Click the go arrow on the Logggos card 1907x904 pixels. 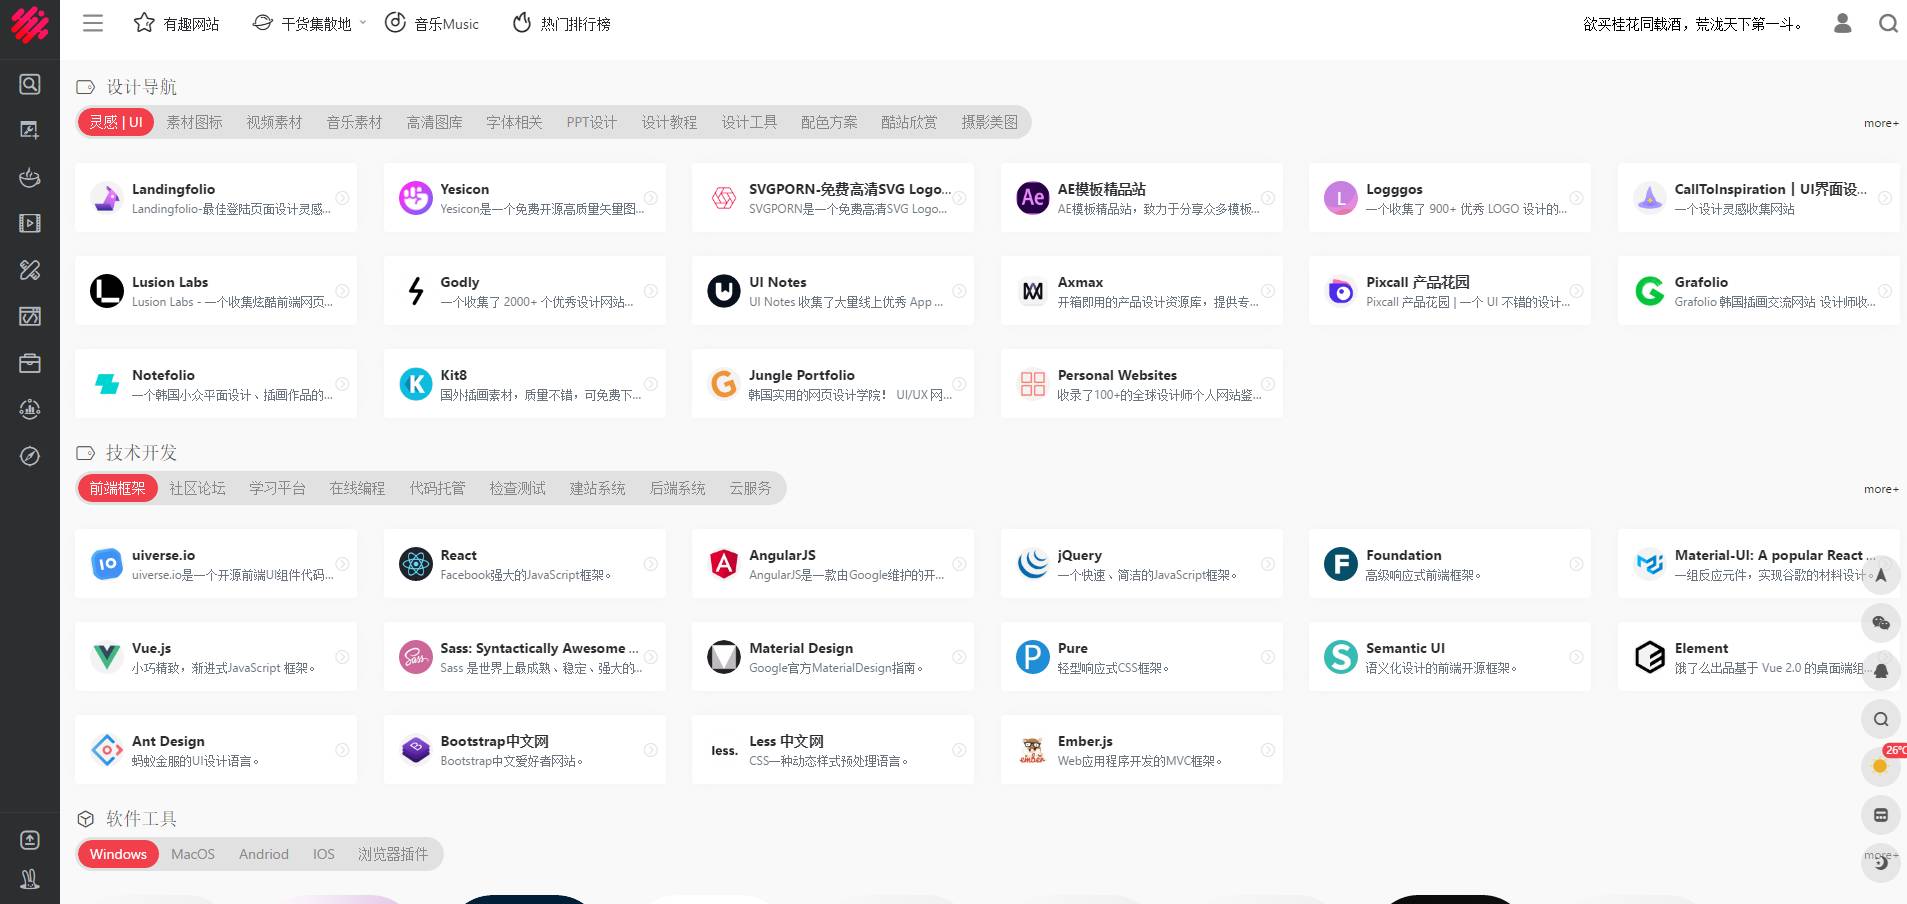[1576, 198]
